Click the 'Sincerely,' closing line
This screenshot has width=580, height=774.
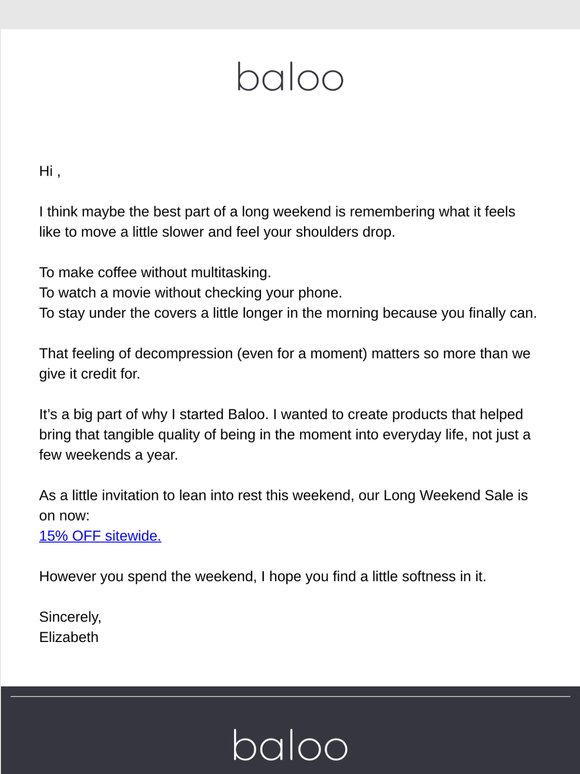(x=70, y=617)
